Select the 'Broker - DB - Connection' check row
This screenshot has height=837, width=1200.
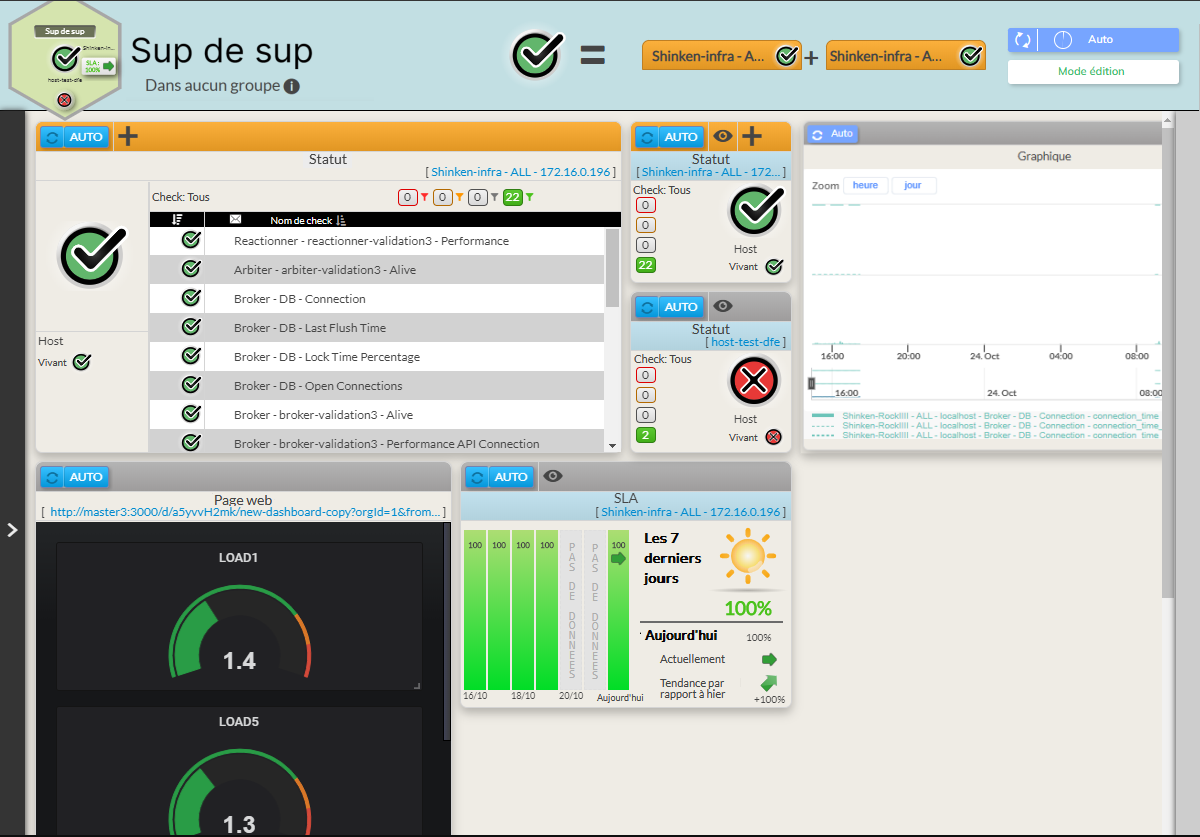(299, 299)
